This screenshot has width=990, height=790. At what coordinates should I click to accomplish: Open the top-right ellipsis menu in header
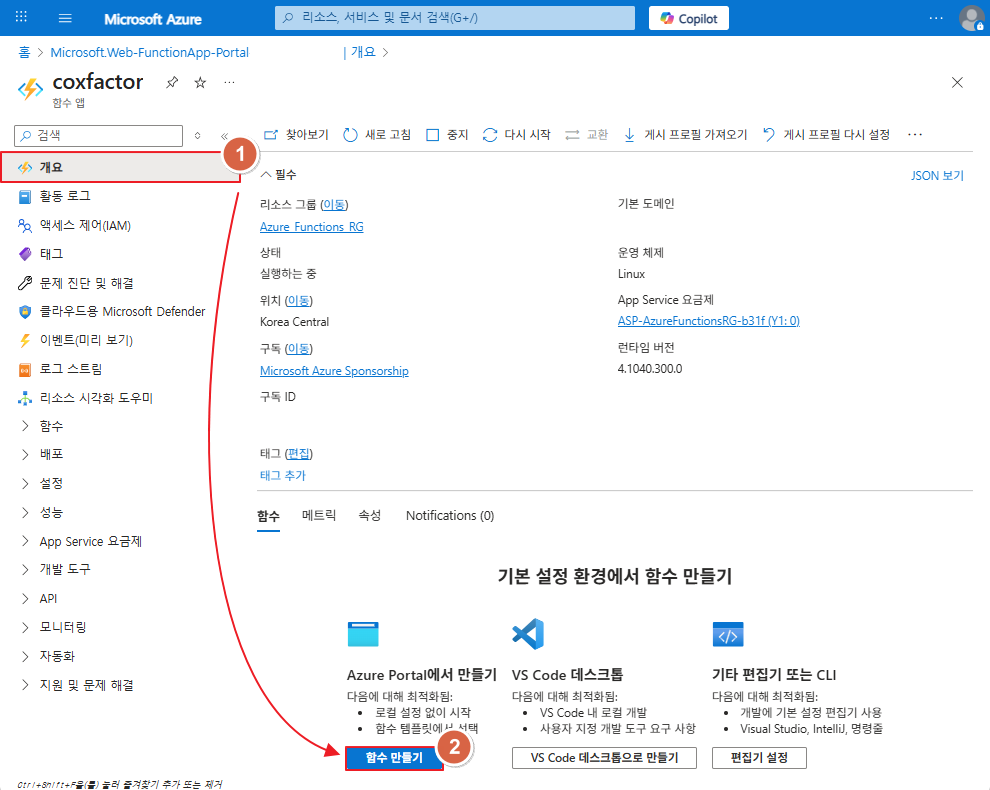tap(936, 18)
